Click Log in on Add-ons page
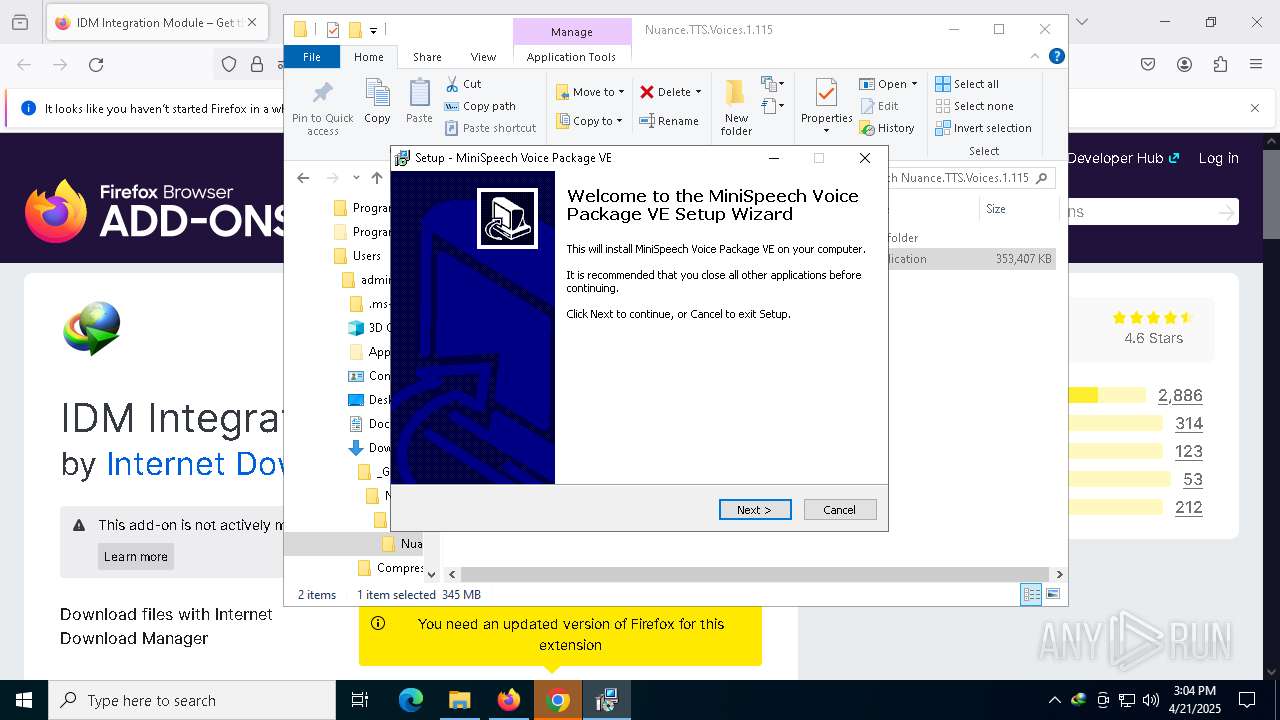This screenshot has width=1280, height=720. [x=1218, y=158]
